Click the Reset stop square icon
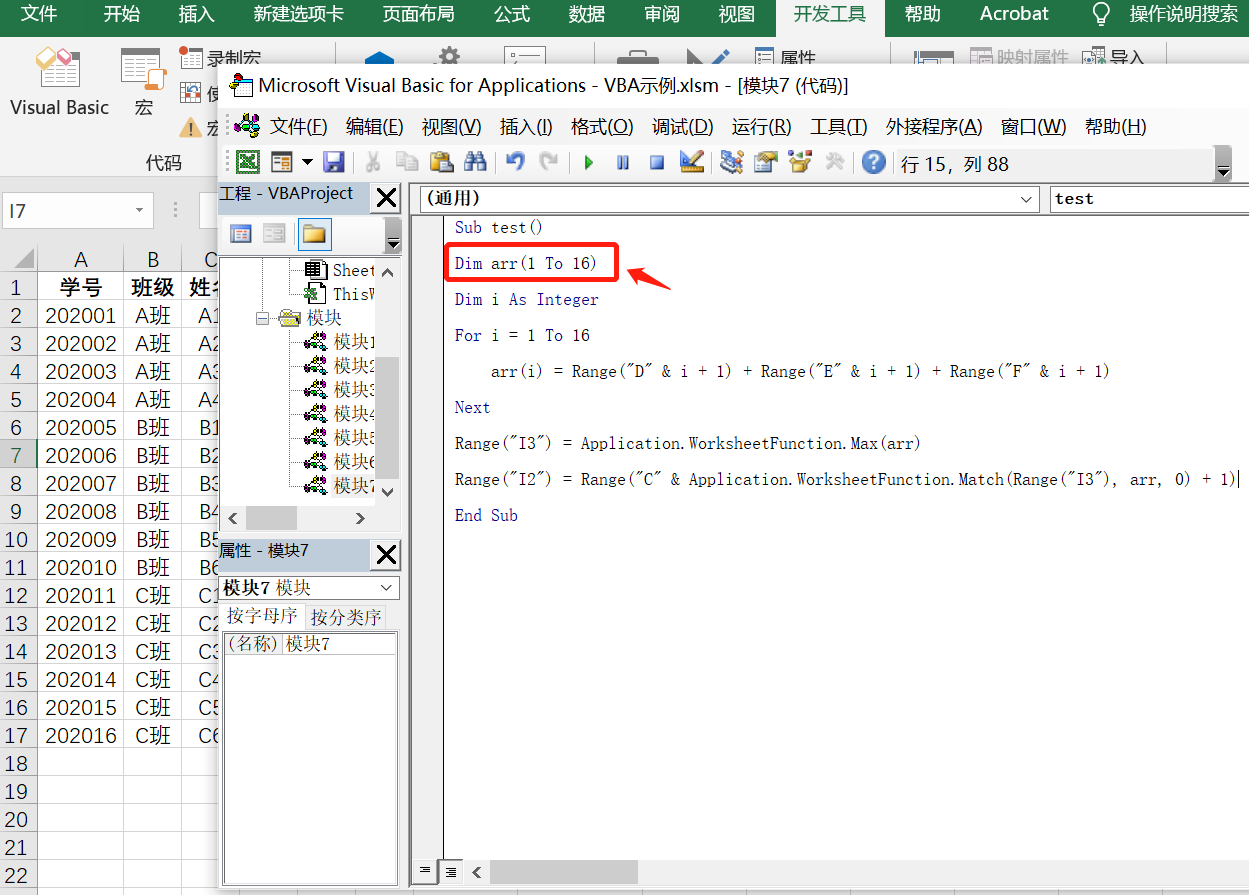 click(657, 162)
